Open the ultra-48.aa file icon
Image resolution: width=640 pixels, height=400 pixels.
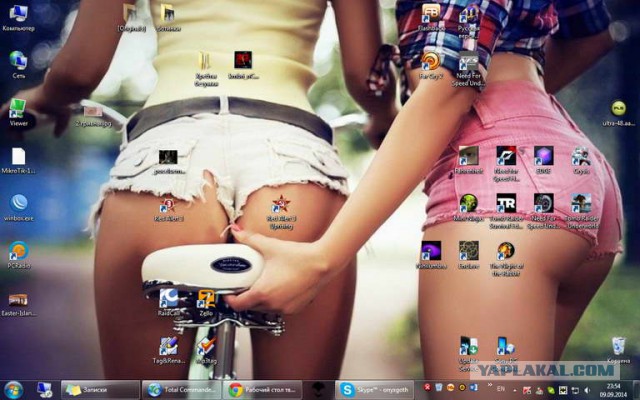point(618,112)
